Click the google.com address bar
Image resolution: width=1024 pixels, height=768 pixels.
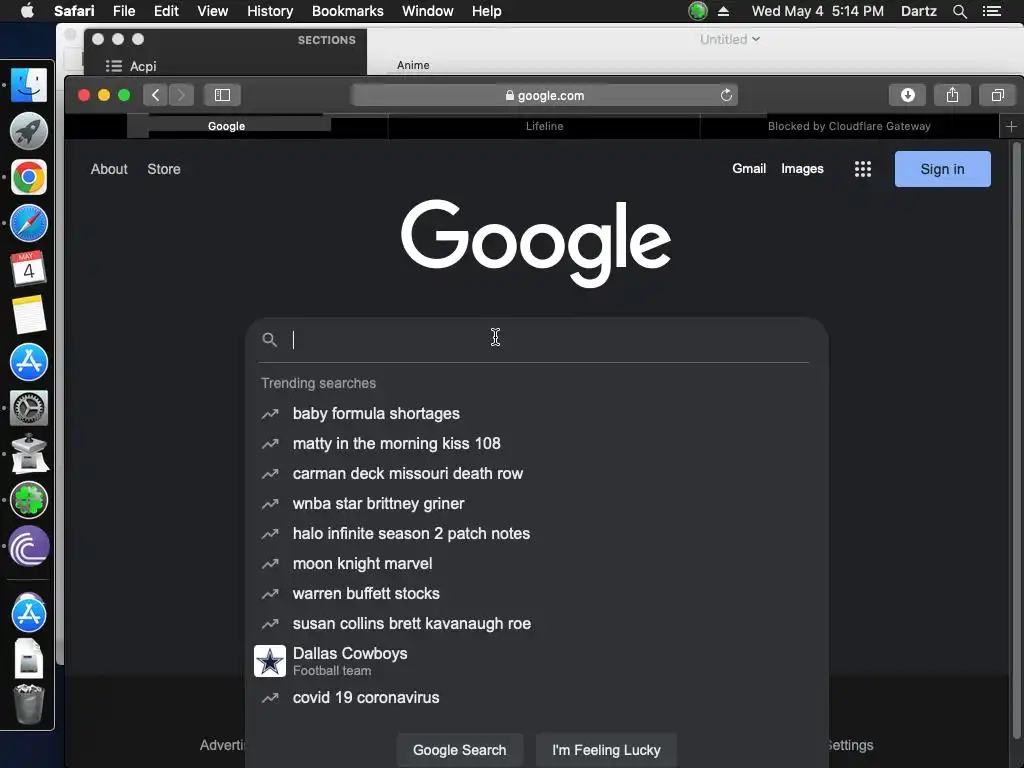coord(545,95)
